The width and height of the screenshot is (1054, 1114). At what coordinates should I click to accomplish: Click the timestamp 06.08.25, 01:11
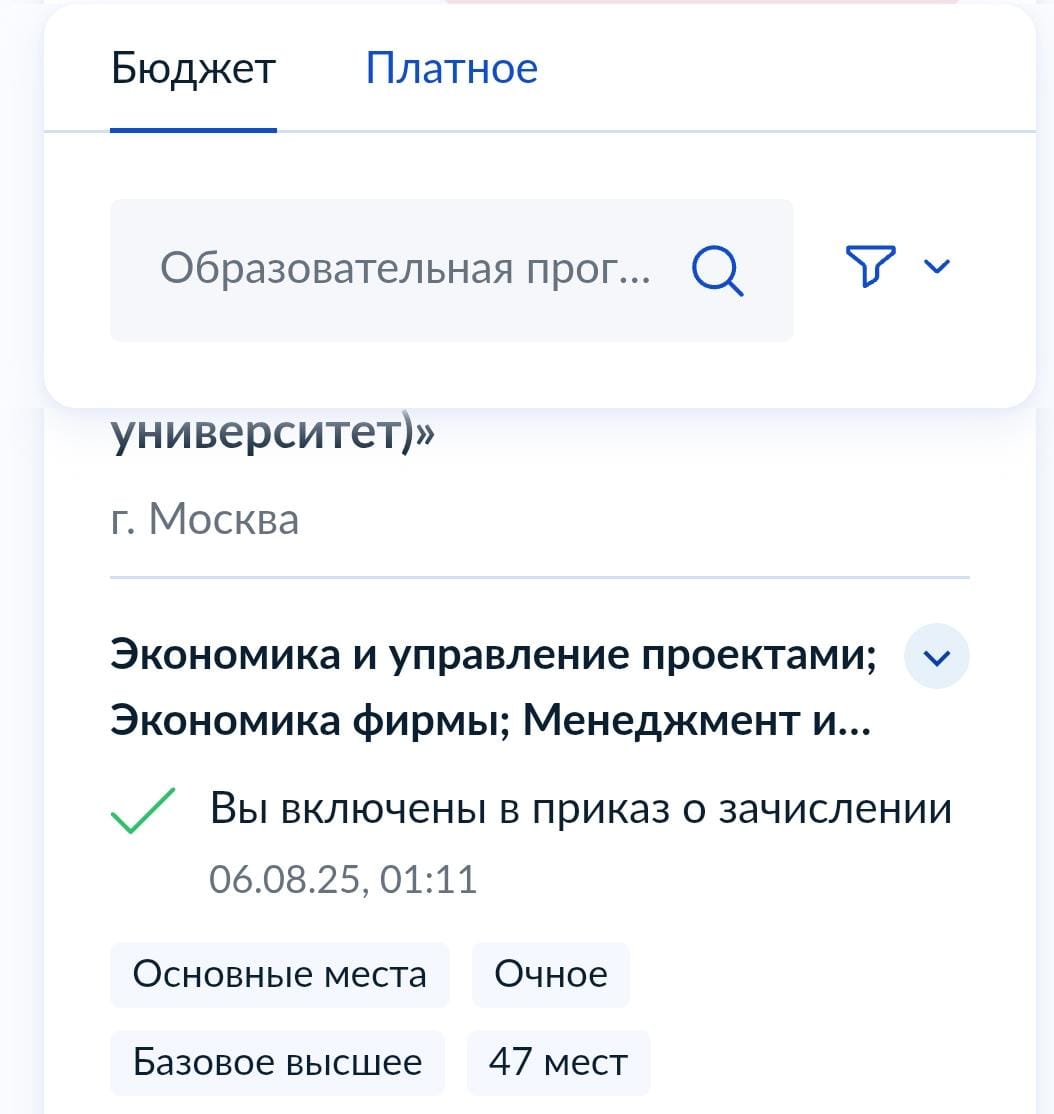click(343, 879)
